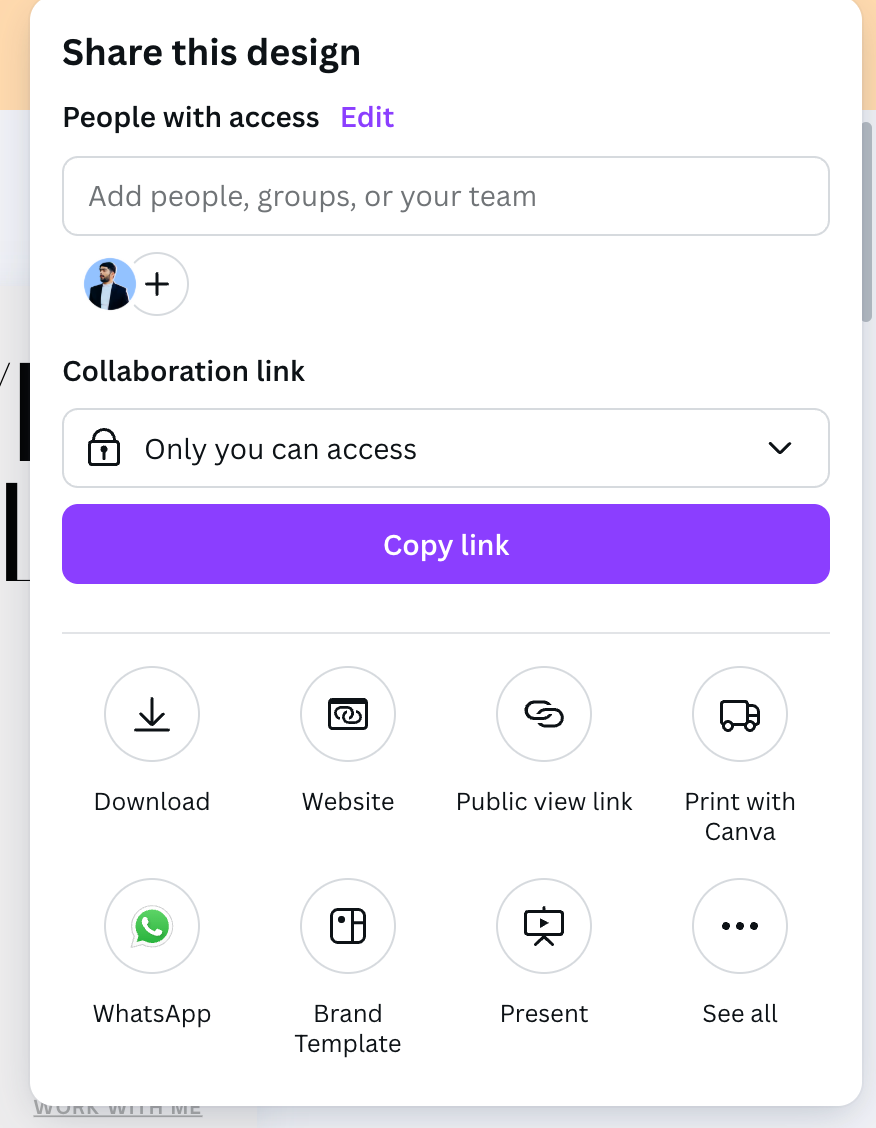Screen dimensions: 876x1128
Task: Click the Download arrow icon
Action: pos(152,714)
